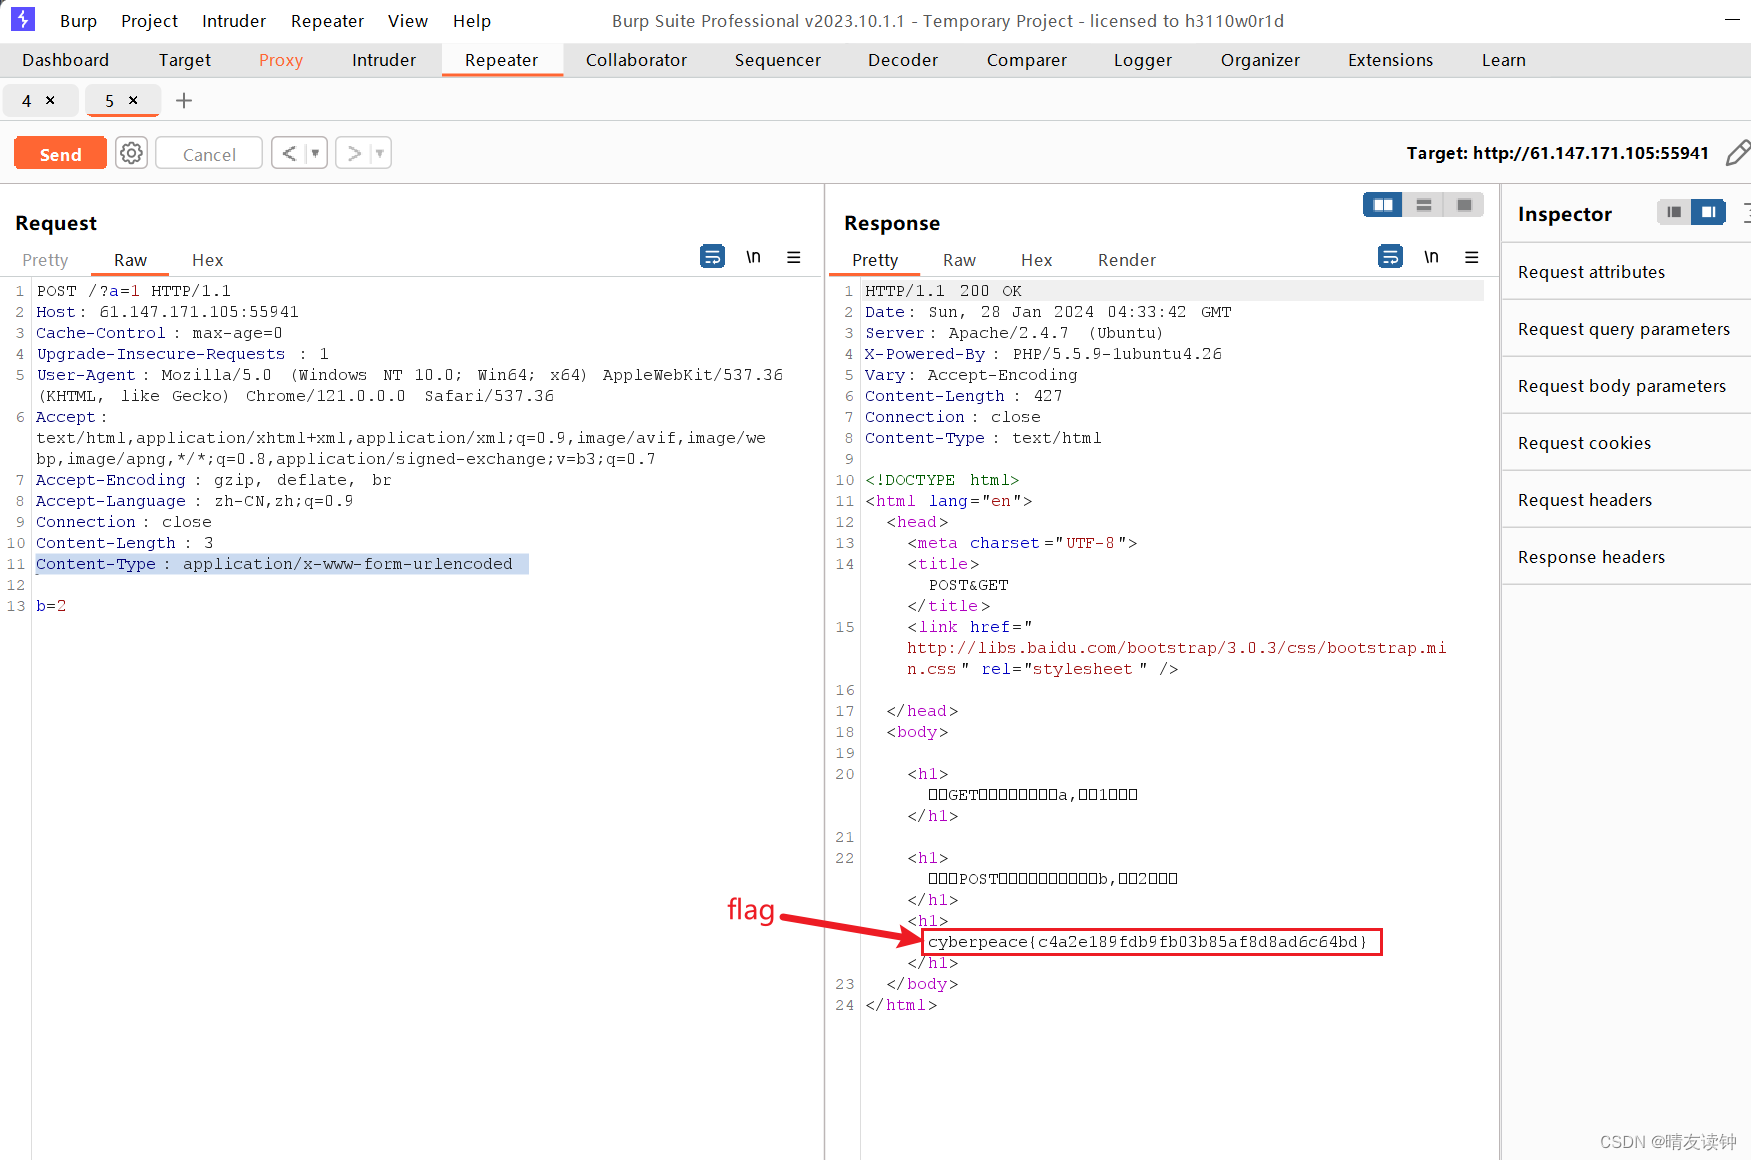Screen dimensions: 1751x1160
Task: Switch to the Intruder tool tab
Action: click(384, 60)
